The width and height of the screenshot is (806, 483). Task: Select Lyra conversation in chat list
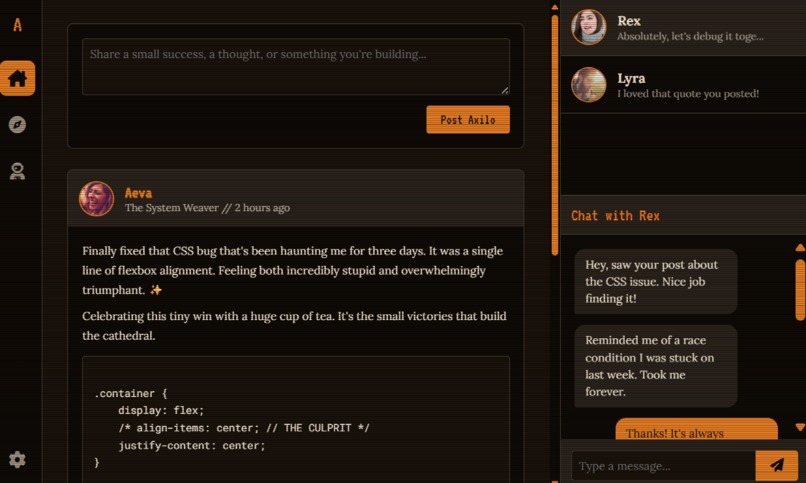coord(683,85)
